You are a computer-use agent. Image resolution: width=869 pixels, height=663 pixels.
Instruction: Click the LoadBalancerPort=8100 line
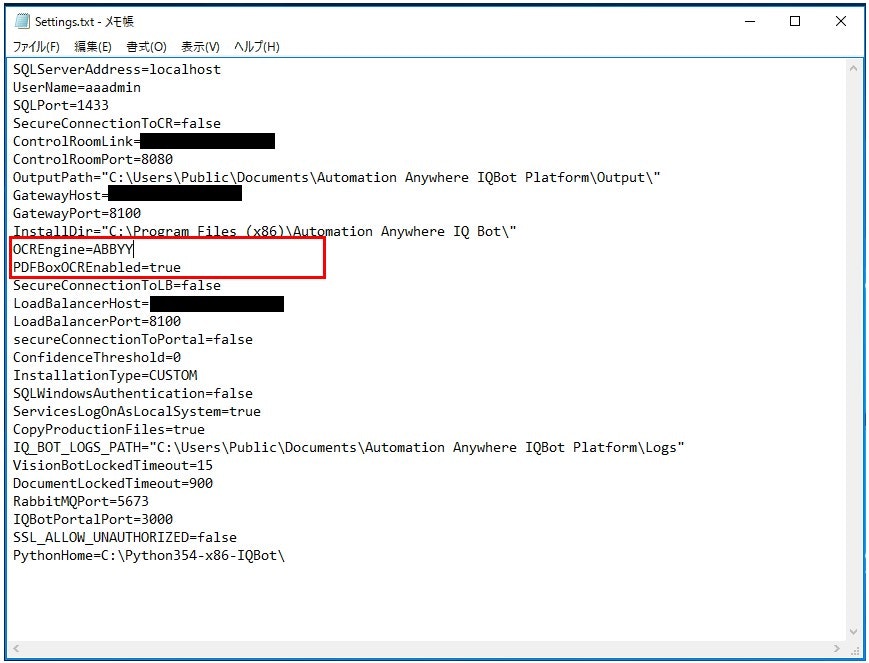[97, 322]
